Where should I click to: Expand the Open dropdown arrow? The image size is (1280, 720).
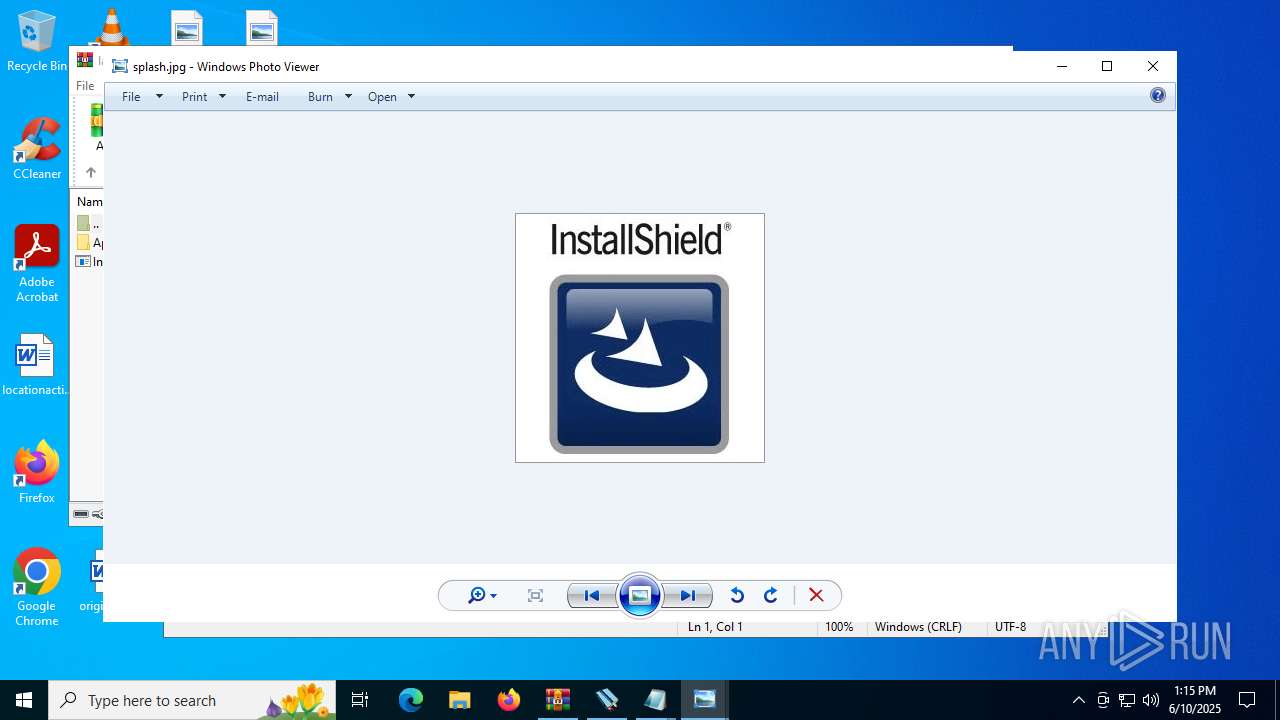click(x=411, y=97)
